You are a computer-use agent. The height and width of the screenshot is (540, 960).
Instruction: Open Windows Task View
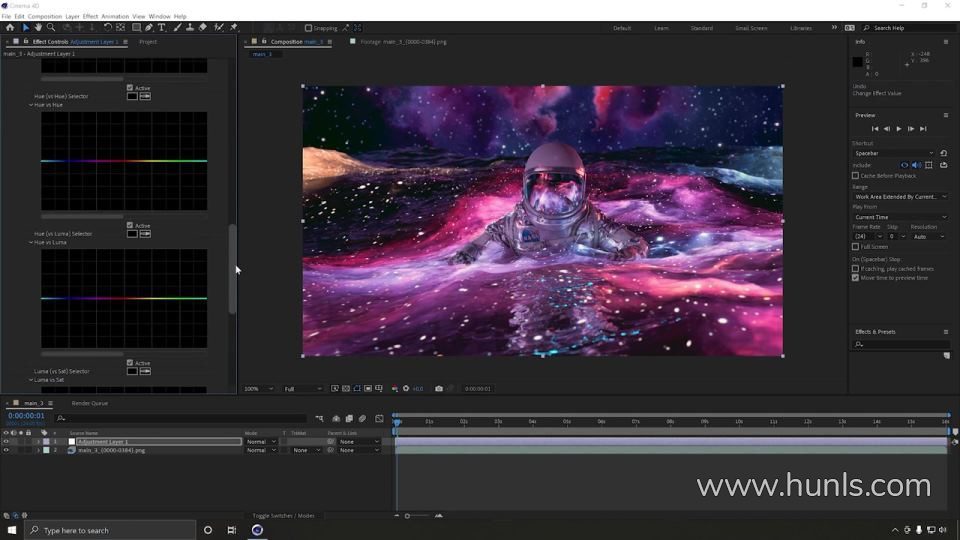coord(231,530)
